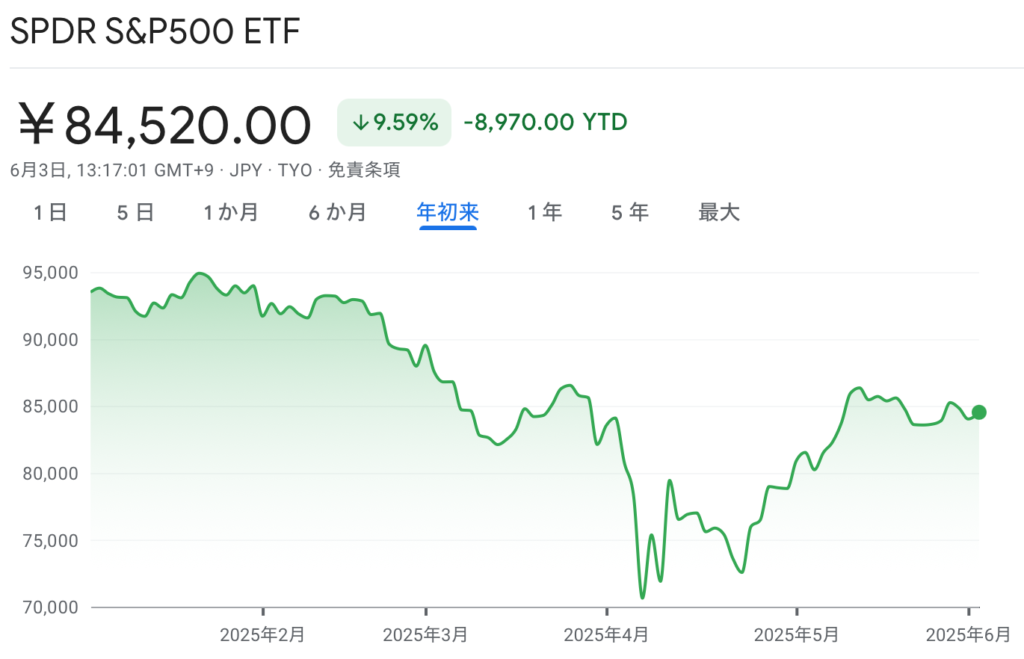1024x659 pixels.
Task: Click the green 9.59% change badge
Action: coord(394,122)
